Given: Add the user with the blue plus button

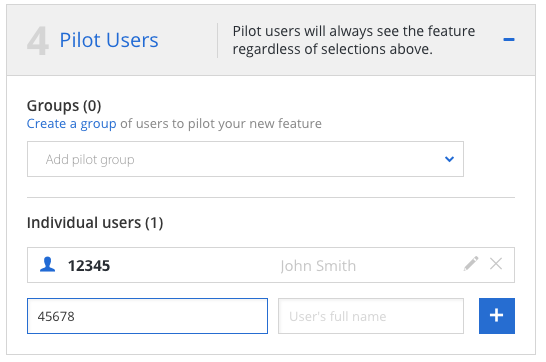Looking at the screenshot, I should point(497,316).
